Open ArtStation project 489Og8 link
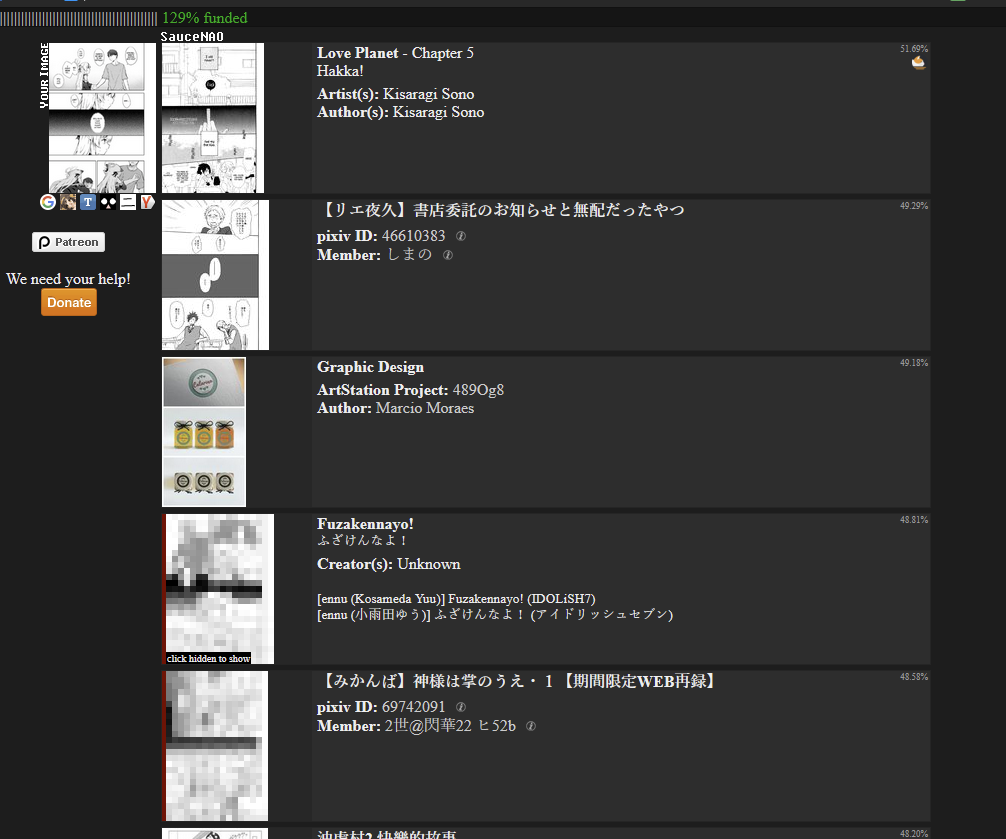Viewport: 1006px width, 839px height. coord(478,390)
